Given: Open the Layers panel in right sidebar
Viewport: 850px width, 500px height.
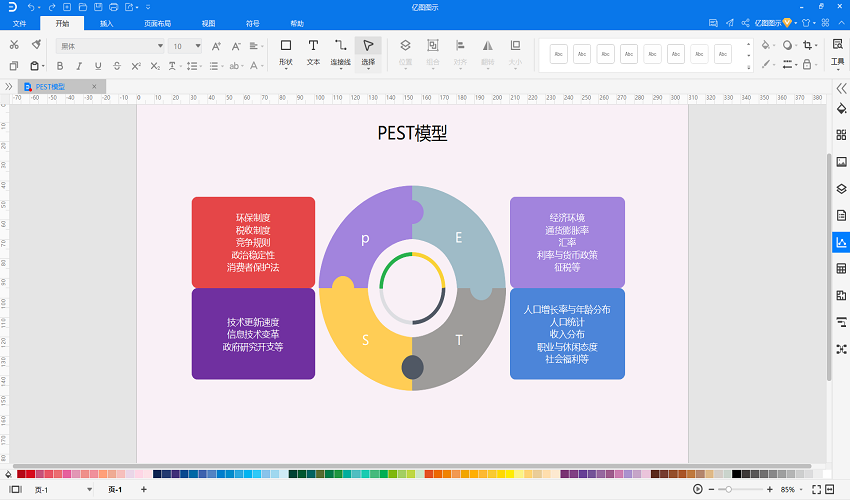Looking at the screenshot, I should click(841, 188).
